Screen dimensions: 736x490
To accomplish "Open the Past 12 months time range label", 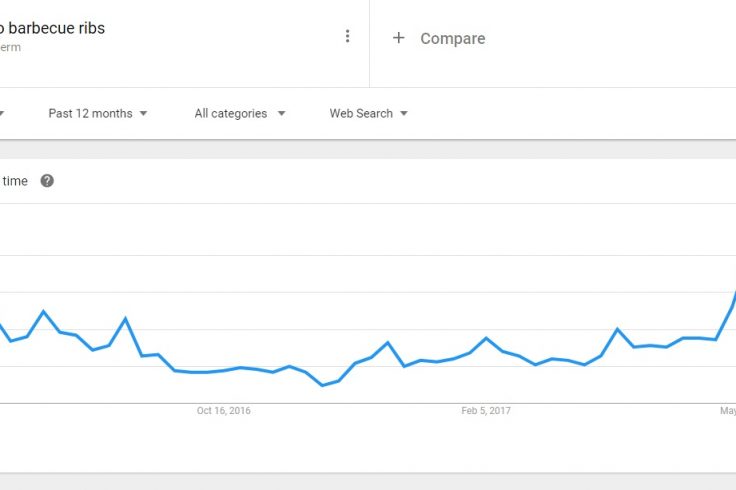I will 90,113.
